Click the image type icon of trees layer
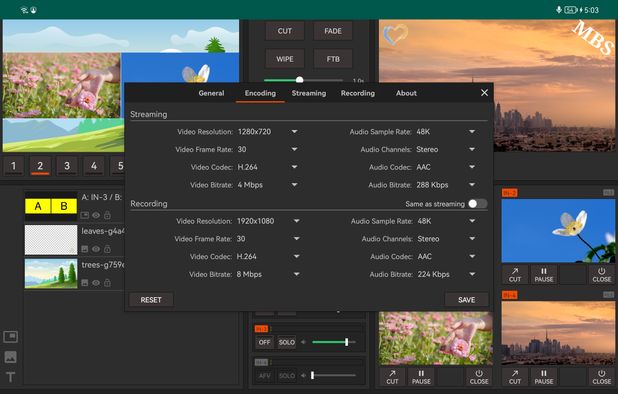This screenshot has height=394, width=618. pos(84,282)
